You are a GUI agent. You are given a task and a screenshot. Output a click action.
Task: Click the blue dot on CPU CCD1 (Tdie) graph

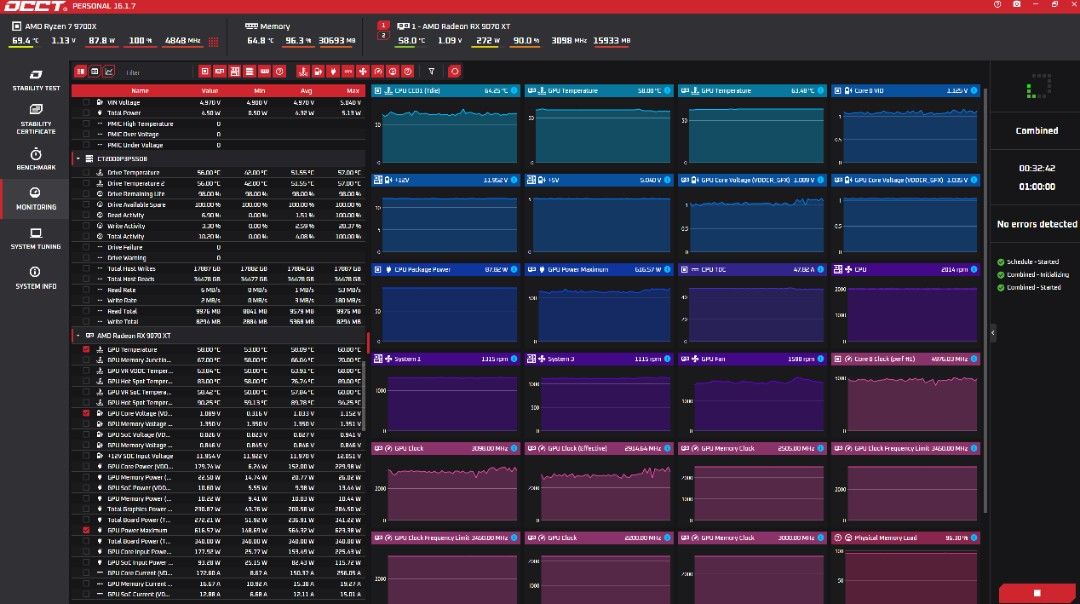tap(514, 91)
